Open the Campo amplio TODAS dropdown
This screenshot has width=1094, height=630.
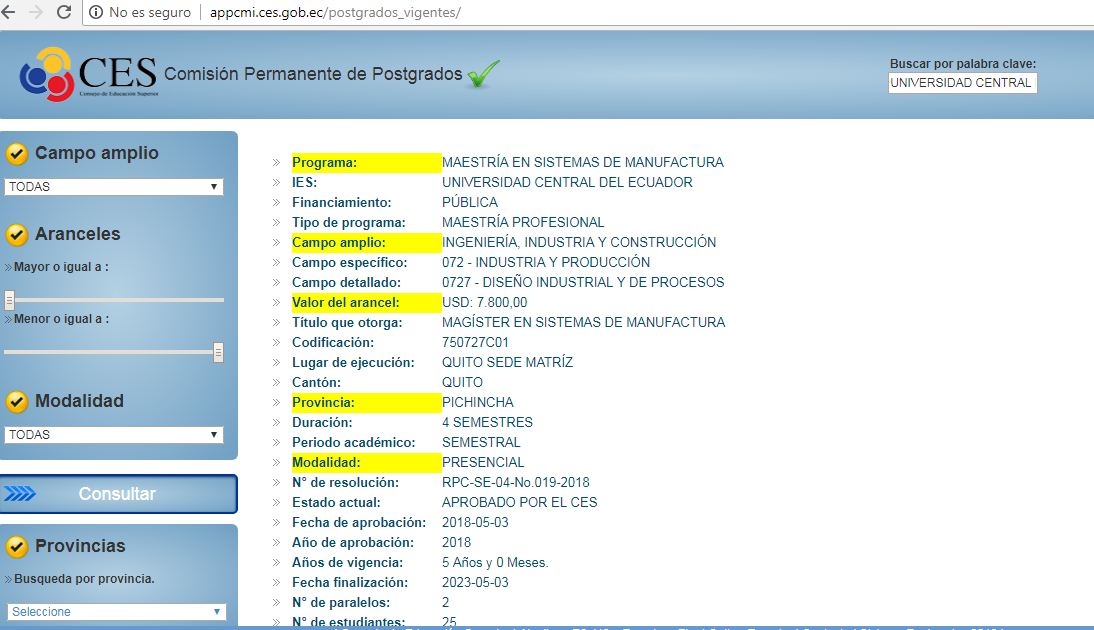click(x=113, y=188)
